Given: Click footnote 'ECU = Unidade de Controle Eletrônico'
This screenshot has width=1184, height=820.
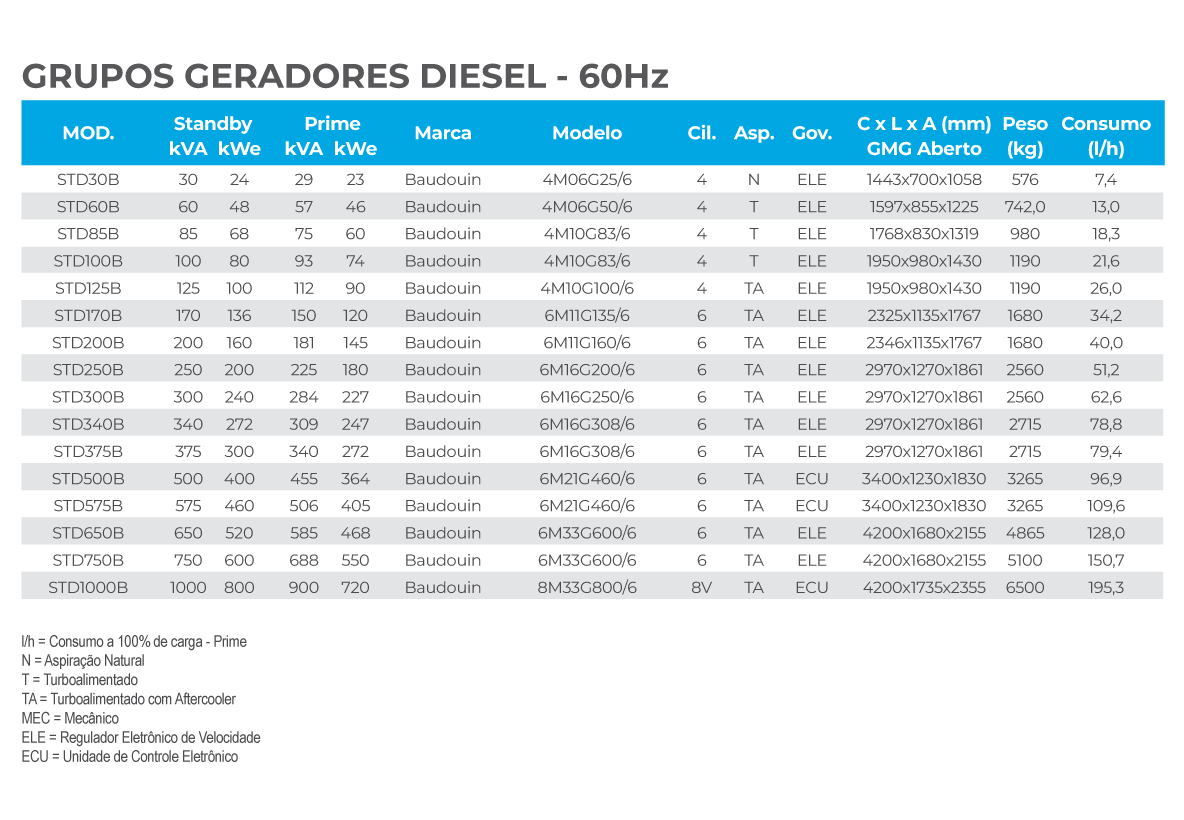Looking at the screenshot, I should click(x=130, y=757).
